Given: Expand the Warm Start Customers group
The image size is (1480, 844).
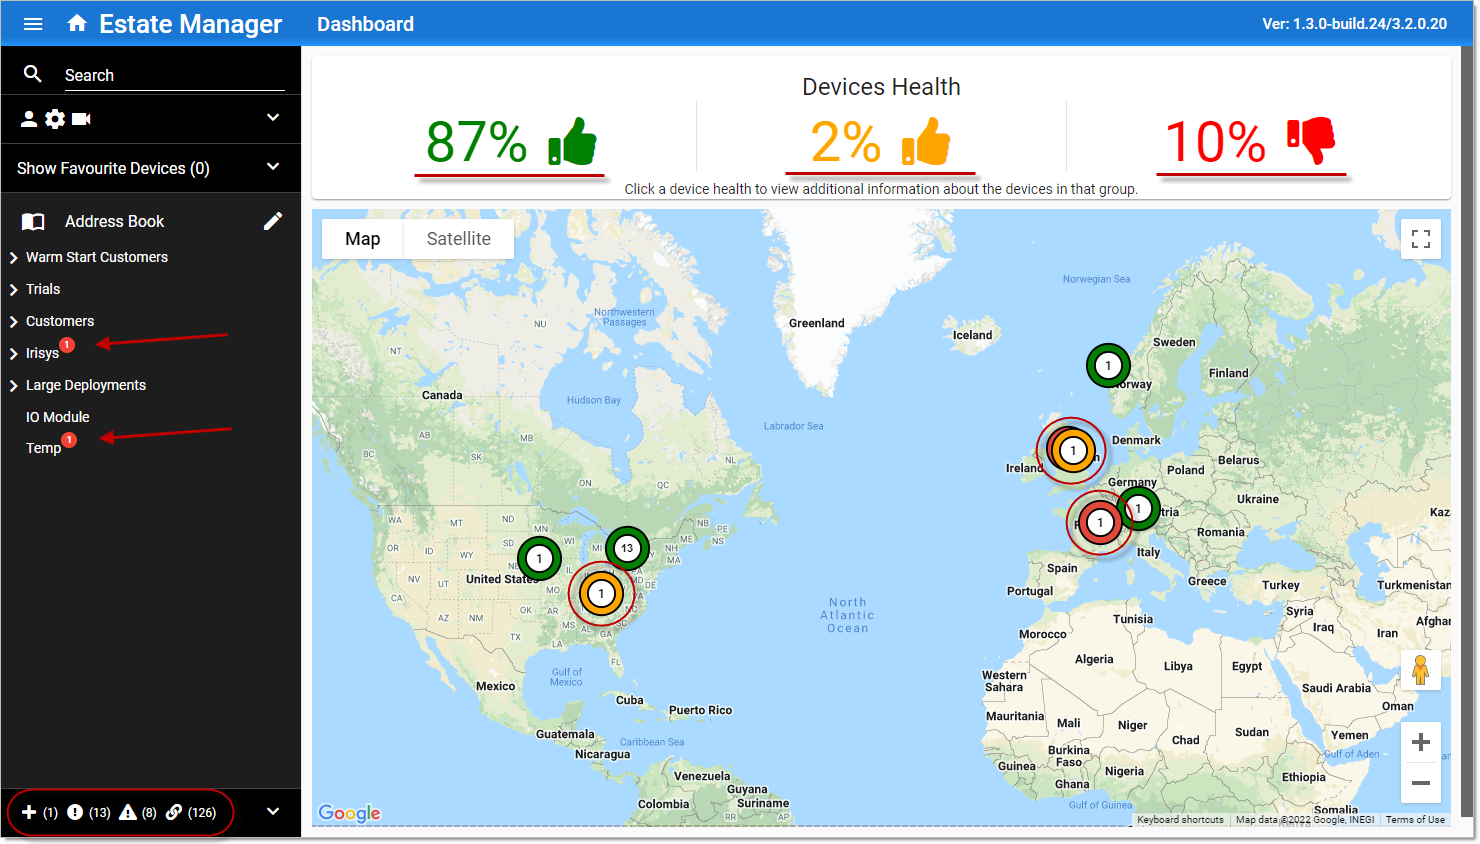Looking at the screenshot, I should pyautogui.click(x=14, y=258).
